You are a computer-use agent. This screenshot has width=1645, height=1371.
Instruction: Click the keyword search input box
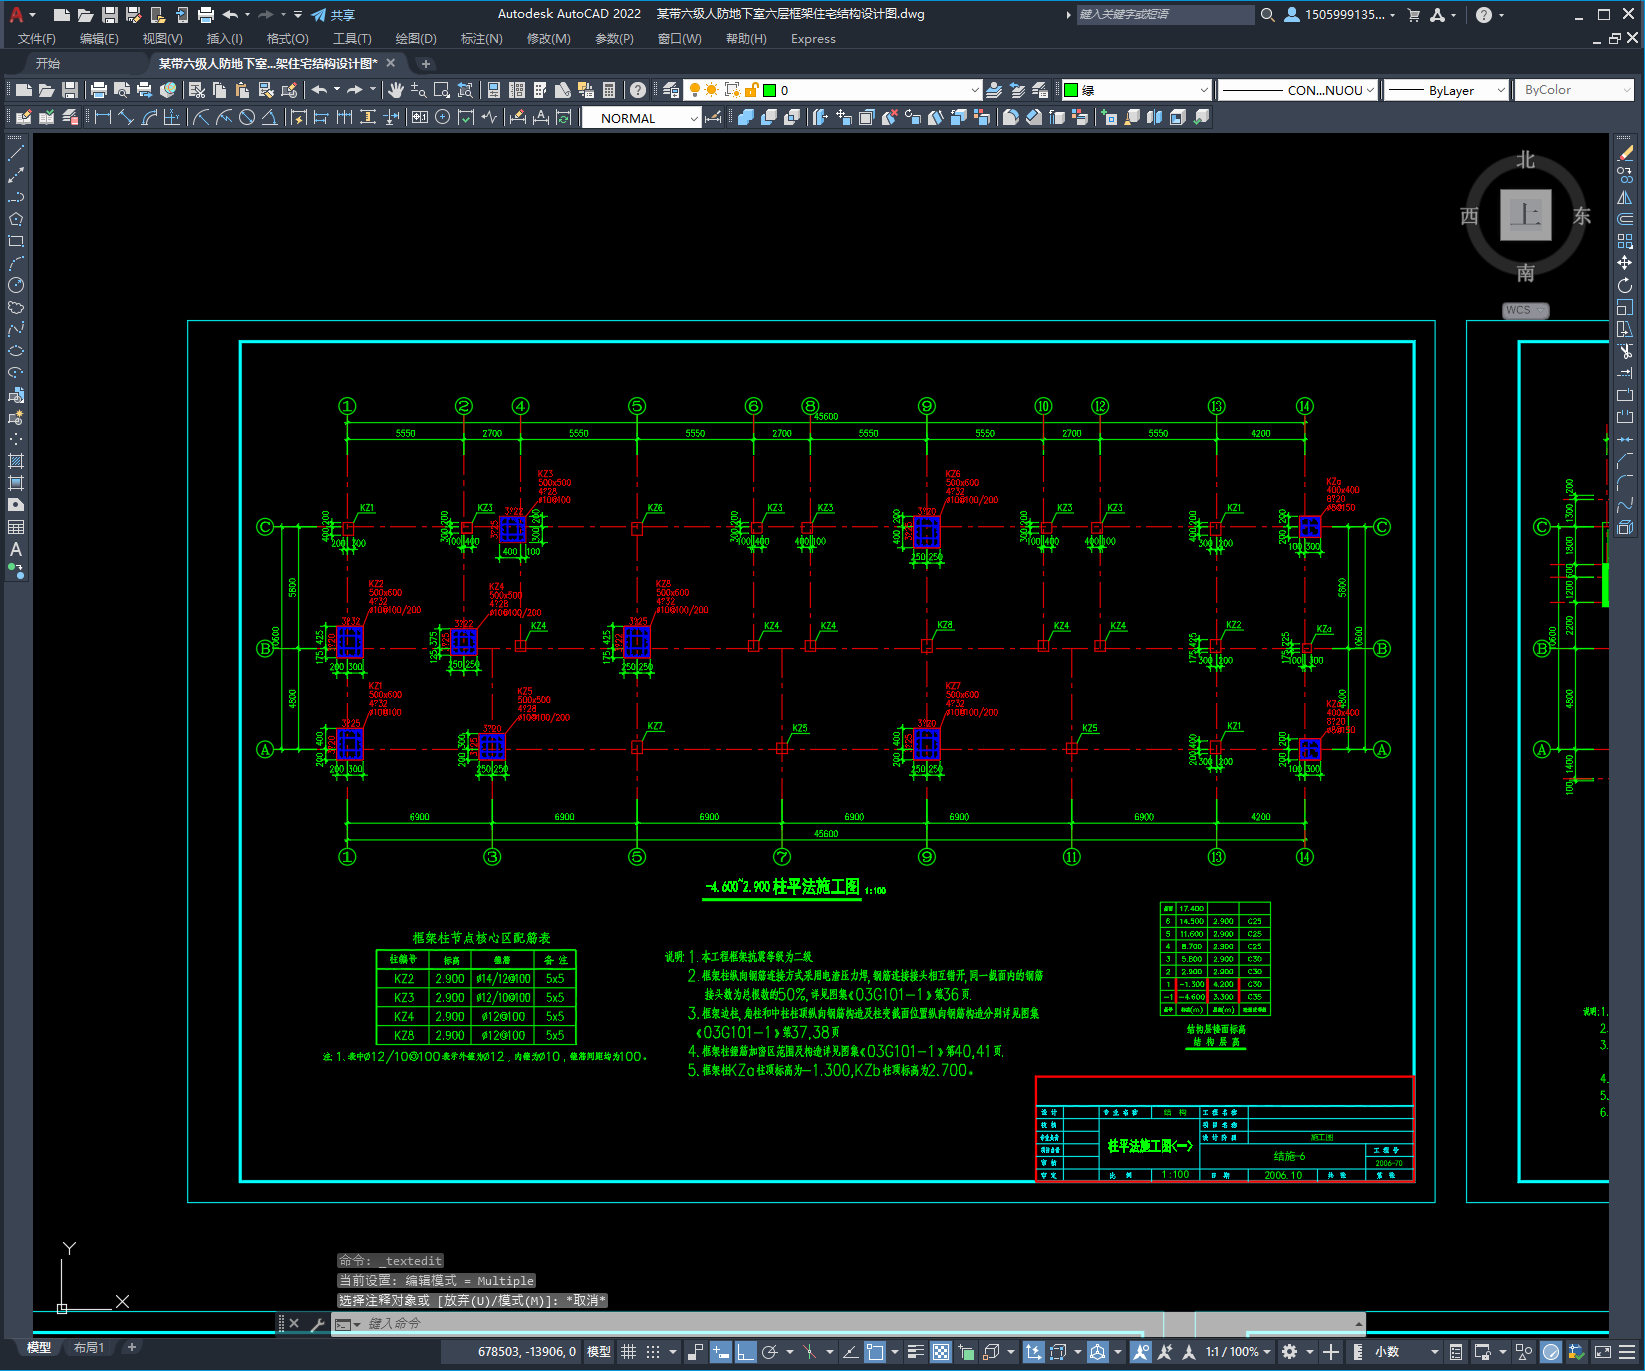1165,14
